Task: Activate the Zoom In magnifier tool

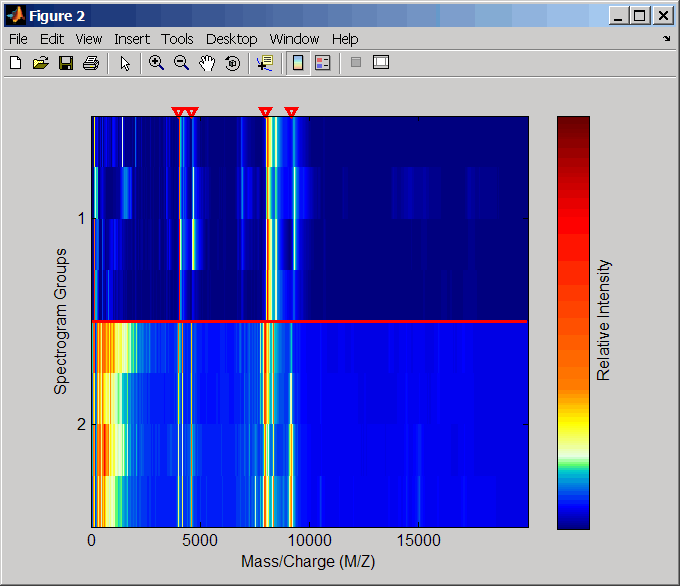Action: [156, 63]
